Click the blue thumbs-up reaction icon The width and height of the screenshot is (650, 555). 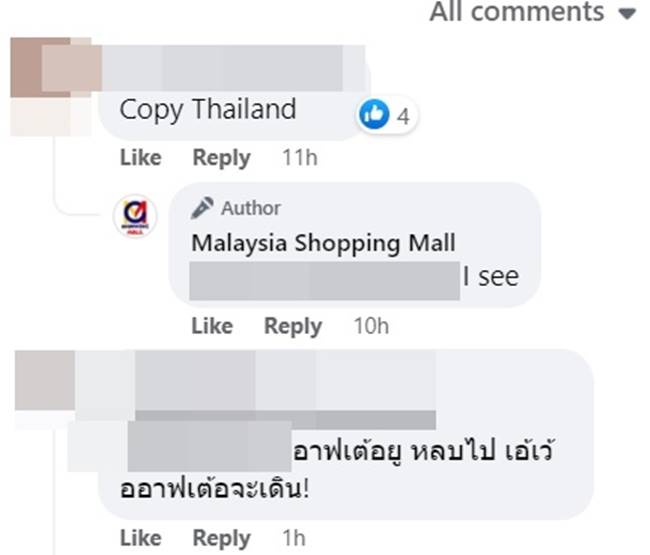(x=374, y=114)
